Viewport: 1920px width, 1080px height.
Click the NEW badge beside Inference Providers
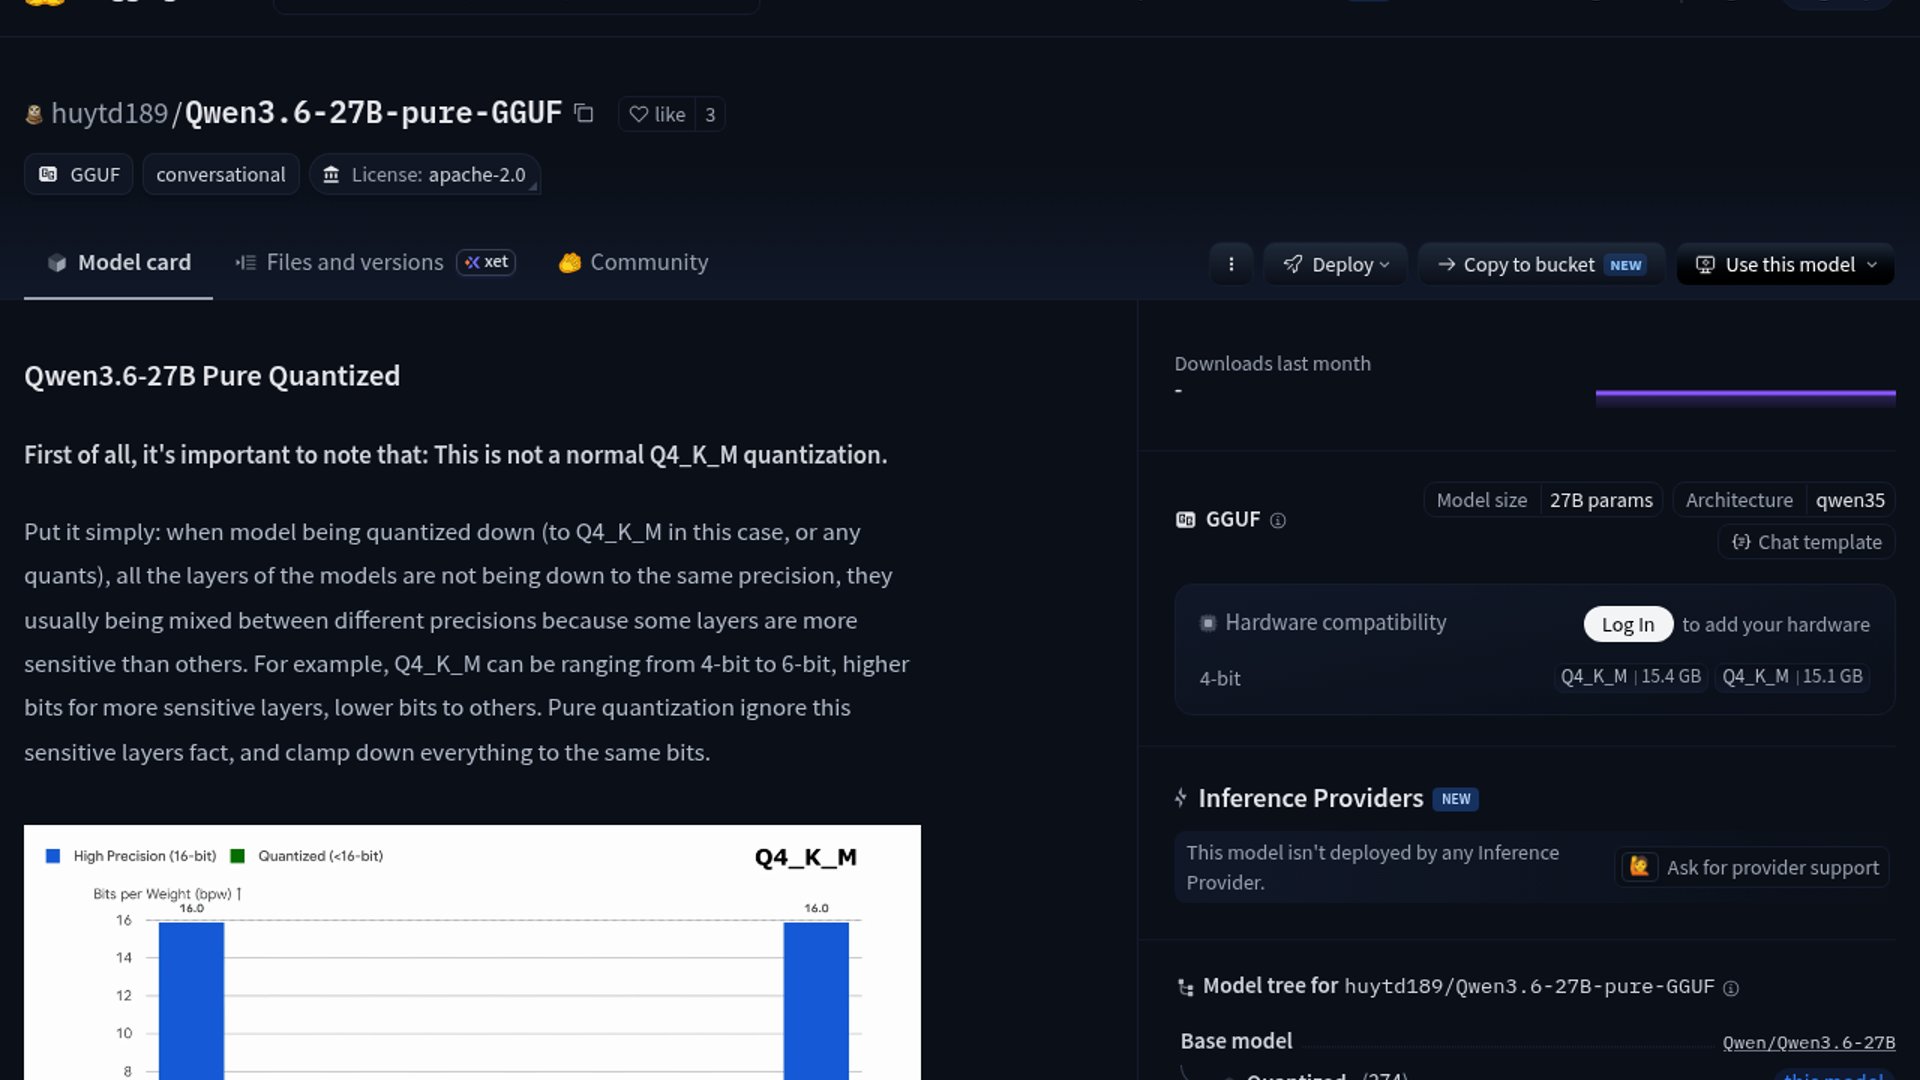point(1456,800)
